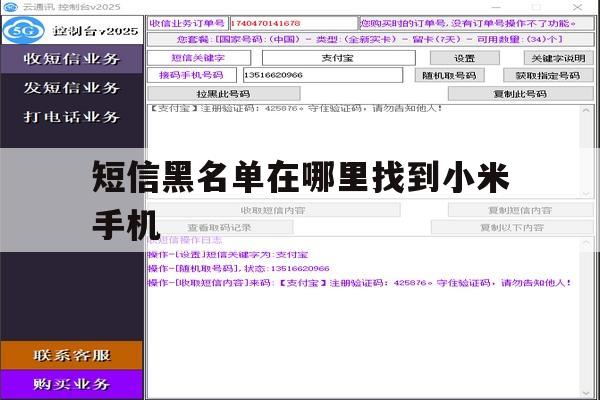Click the 5G cloud logo icon
This screenshot has width=600, height=400.
[24, 30]
